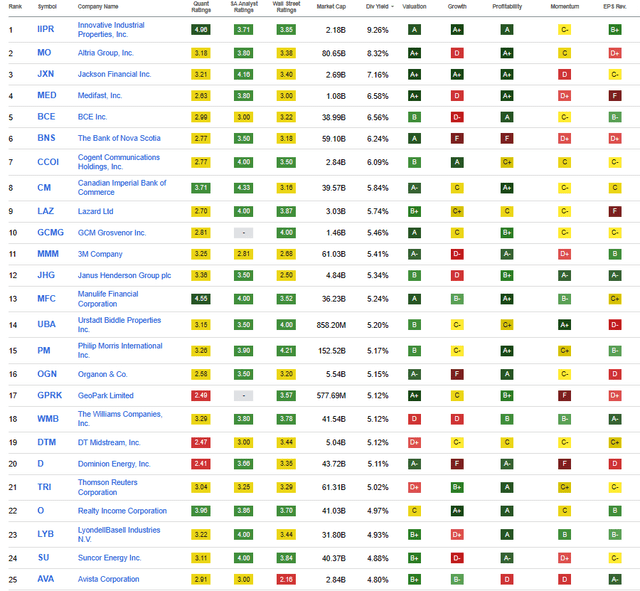
Task: Click the WMB ticker symbol
Action: (x=48, y=419)
